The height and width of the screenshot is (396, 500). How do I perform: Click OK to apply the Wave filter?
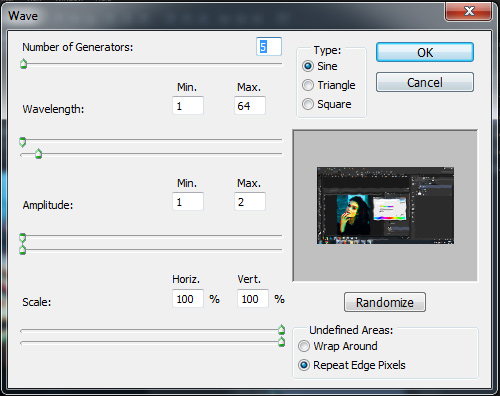(x=425, y=52)
